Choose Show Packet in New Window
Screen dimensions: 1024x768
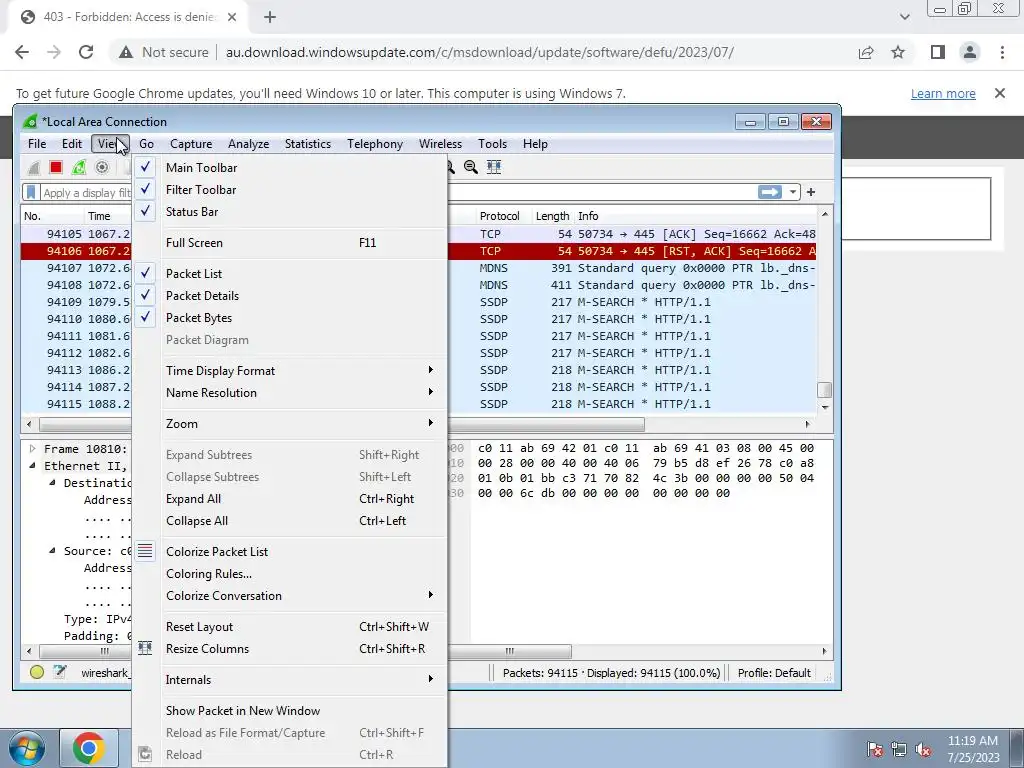pyautogui.click(x=290, y=711)
